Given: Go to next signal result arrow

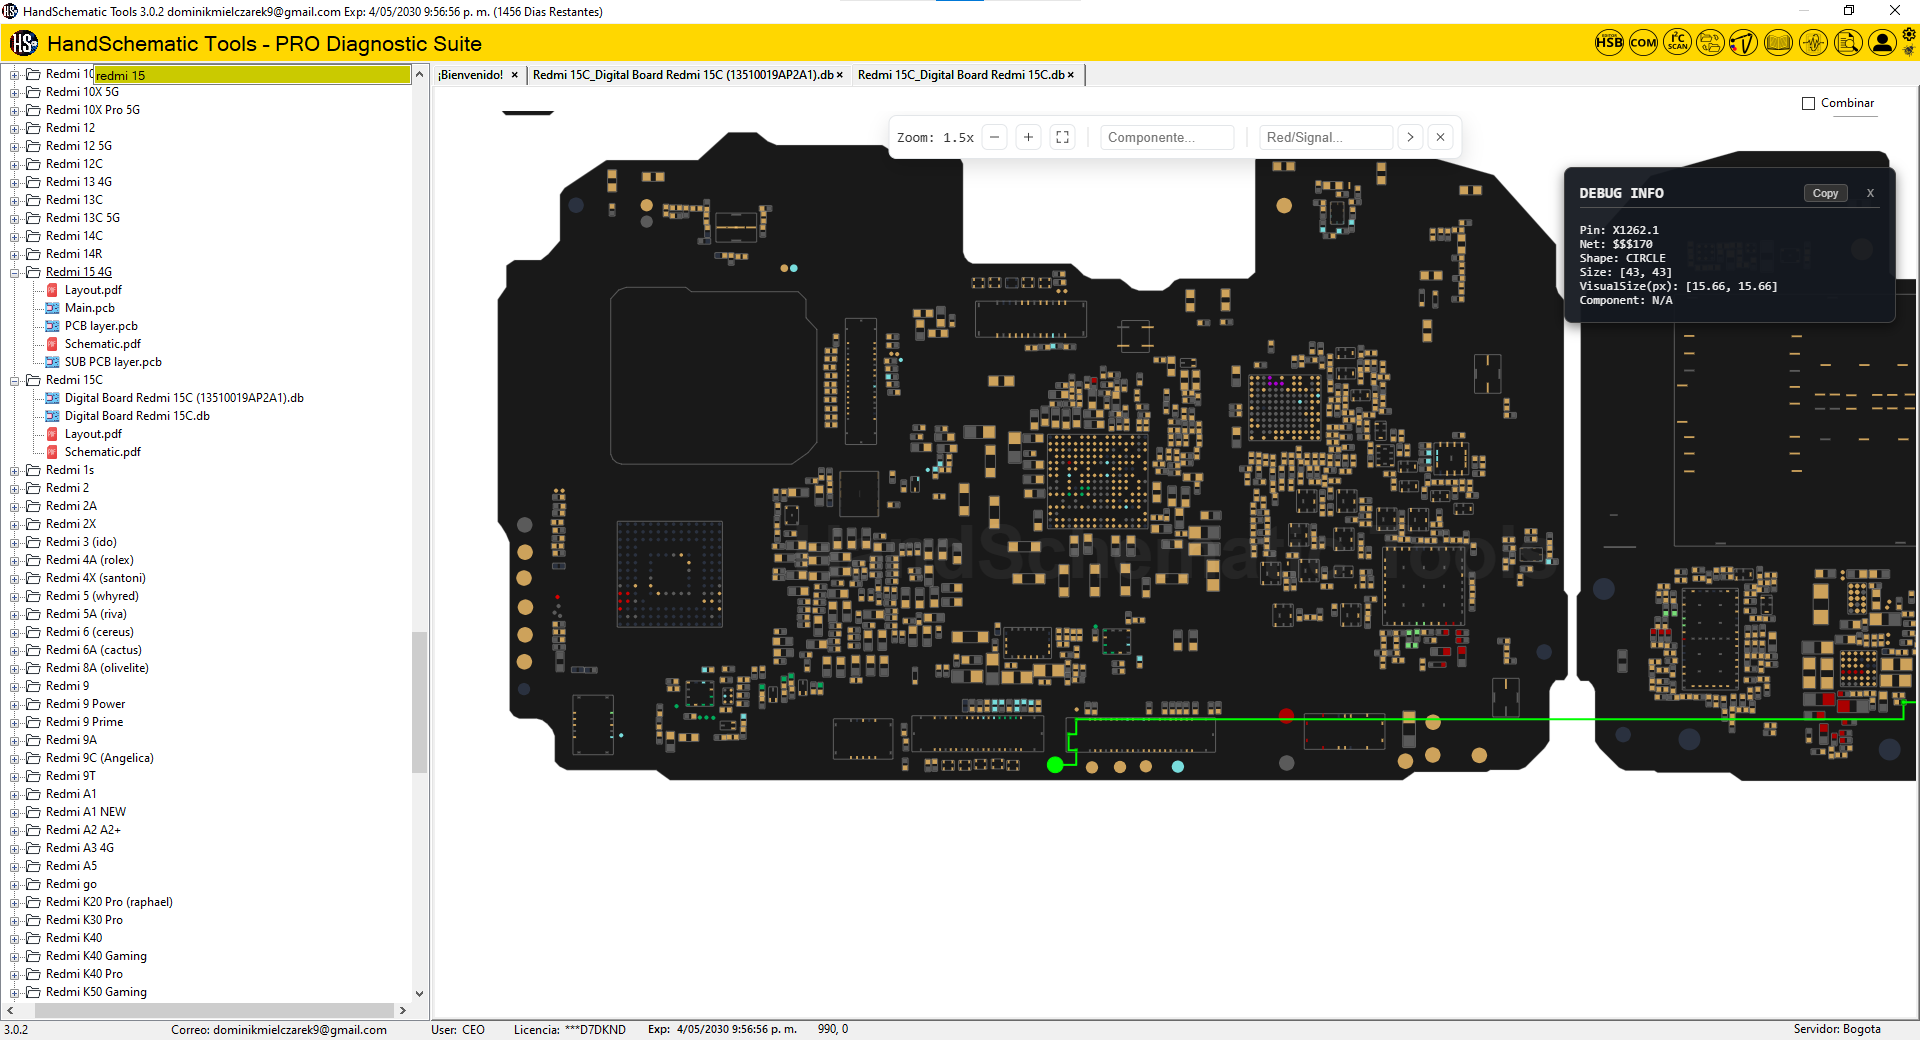Looking at the screenshot, I should [1410, 137].
